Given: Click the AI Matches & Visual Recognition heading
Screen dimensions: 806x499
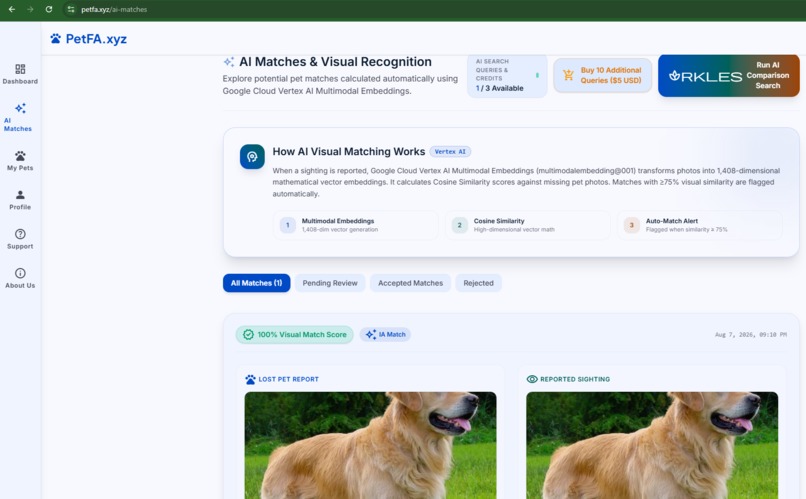Looking at the screenshot, I should point(335,62).
